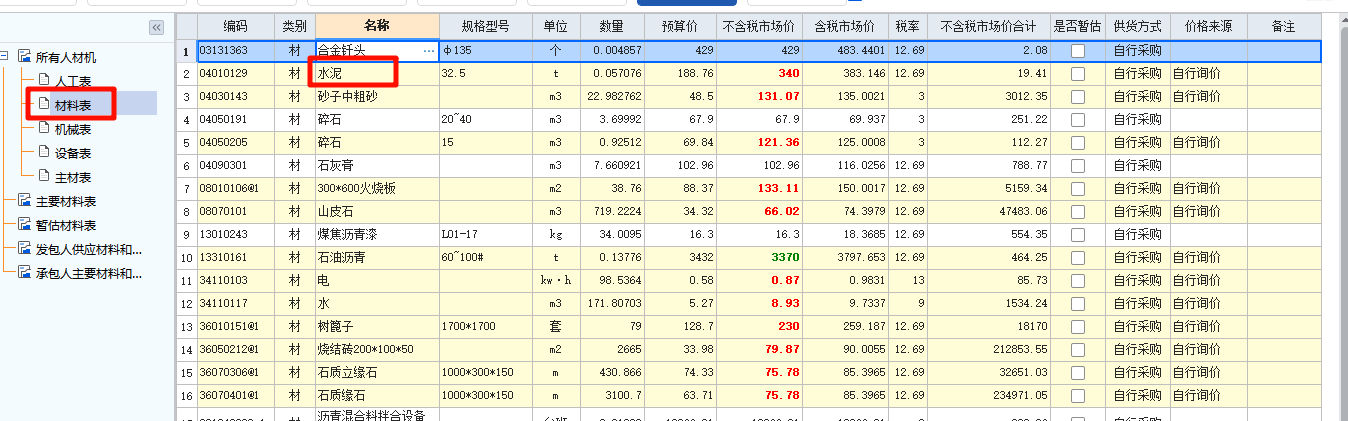The width and height of the screenshot is (1348, 421).
Task: Click the 单位 column header
Action: [556, 26]
